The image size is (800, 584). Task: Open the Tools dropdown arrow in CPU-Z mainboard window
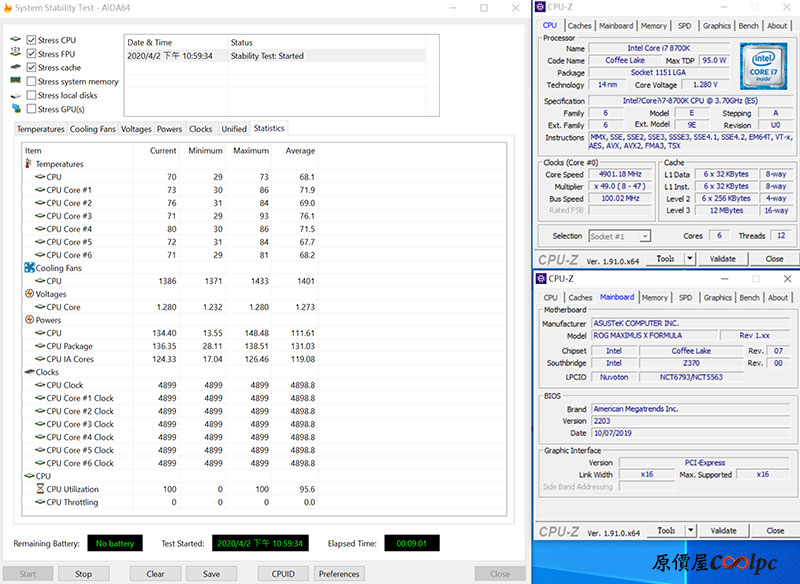[691, 530]
